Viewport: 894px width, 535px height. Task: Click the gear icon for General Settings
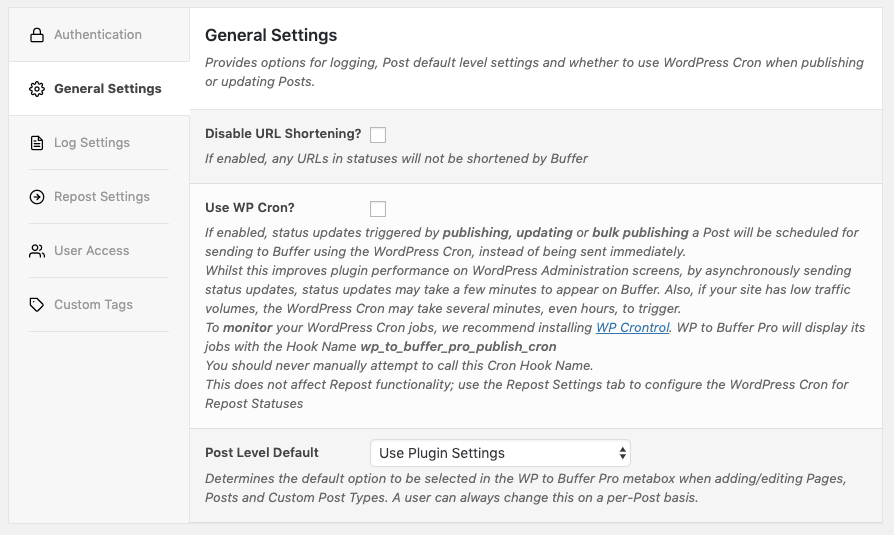[x=37, y=89]
